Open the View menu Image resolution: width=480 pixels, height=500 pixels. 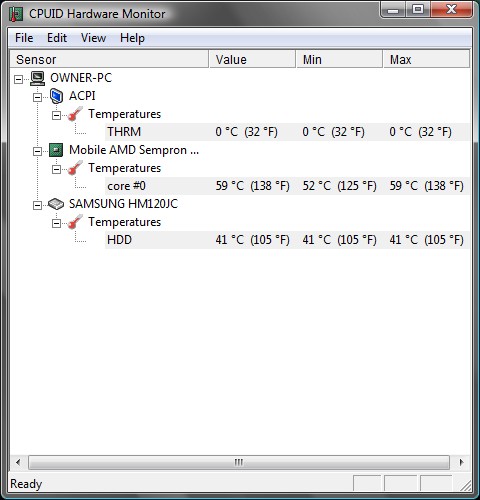[93, 38]
